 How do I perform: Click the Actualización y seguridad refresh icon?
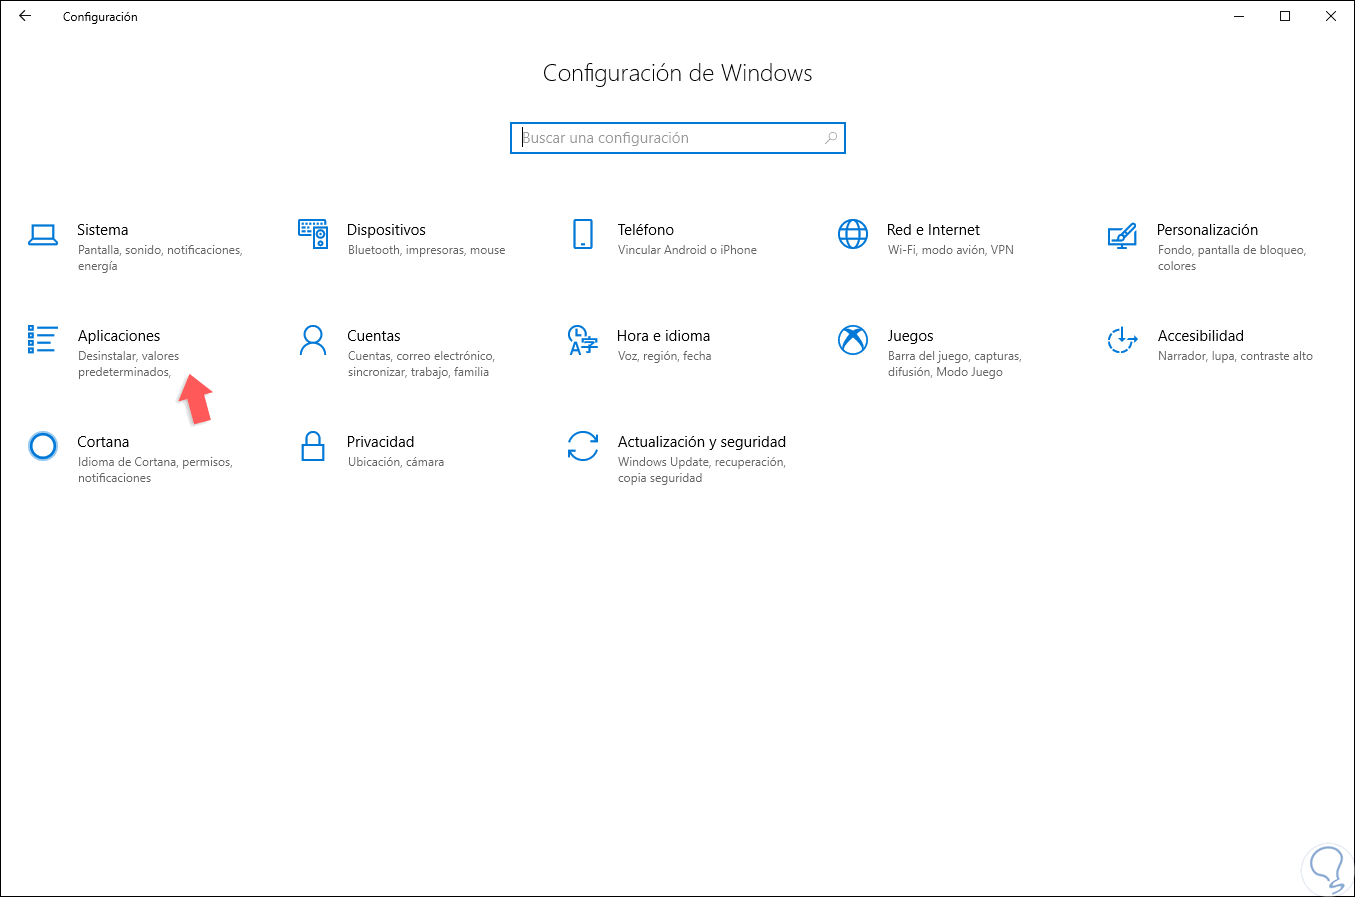pos(583,446)
